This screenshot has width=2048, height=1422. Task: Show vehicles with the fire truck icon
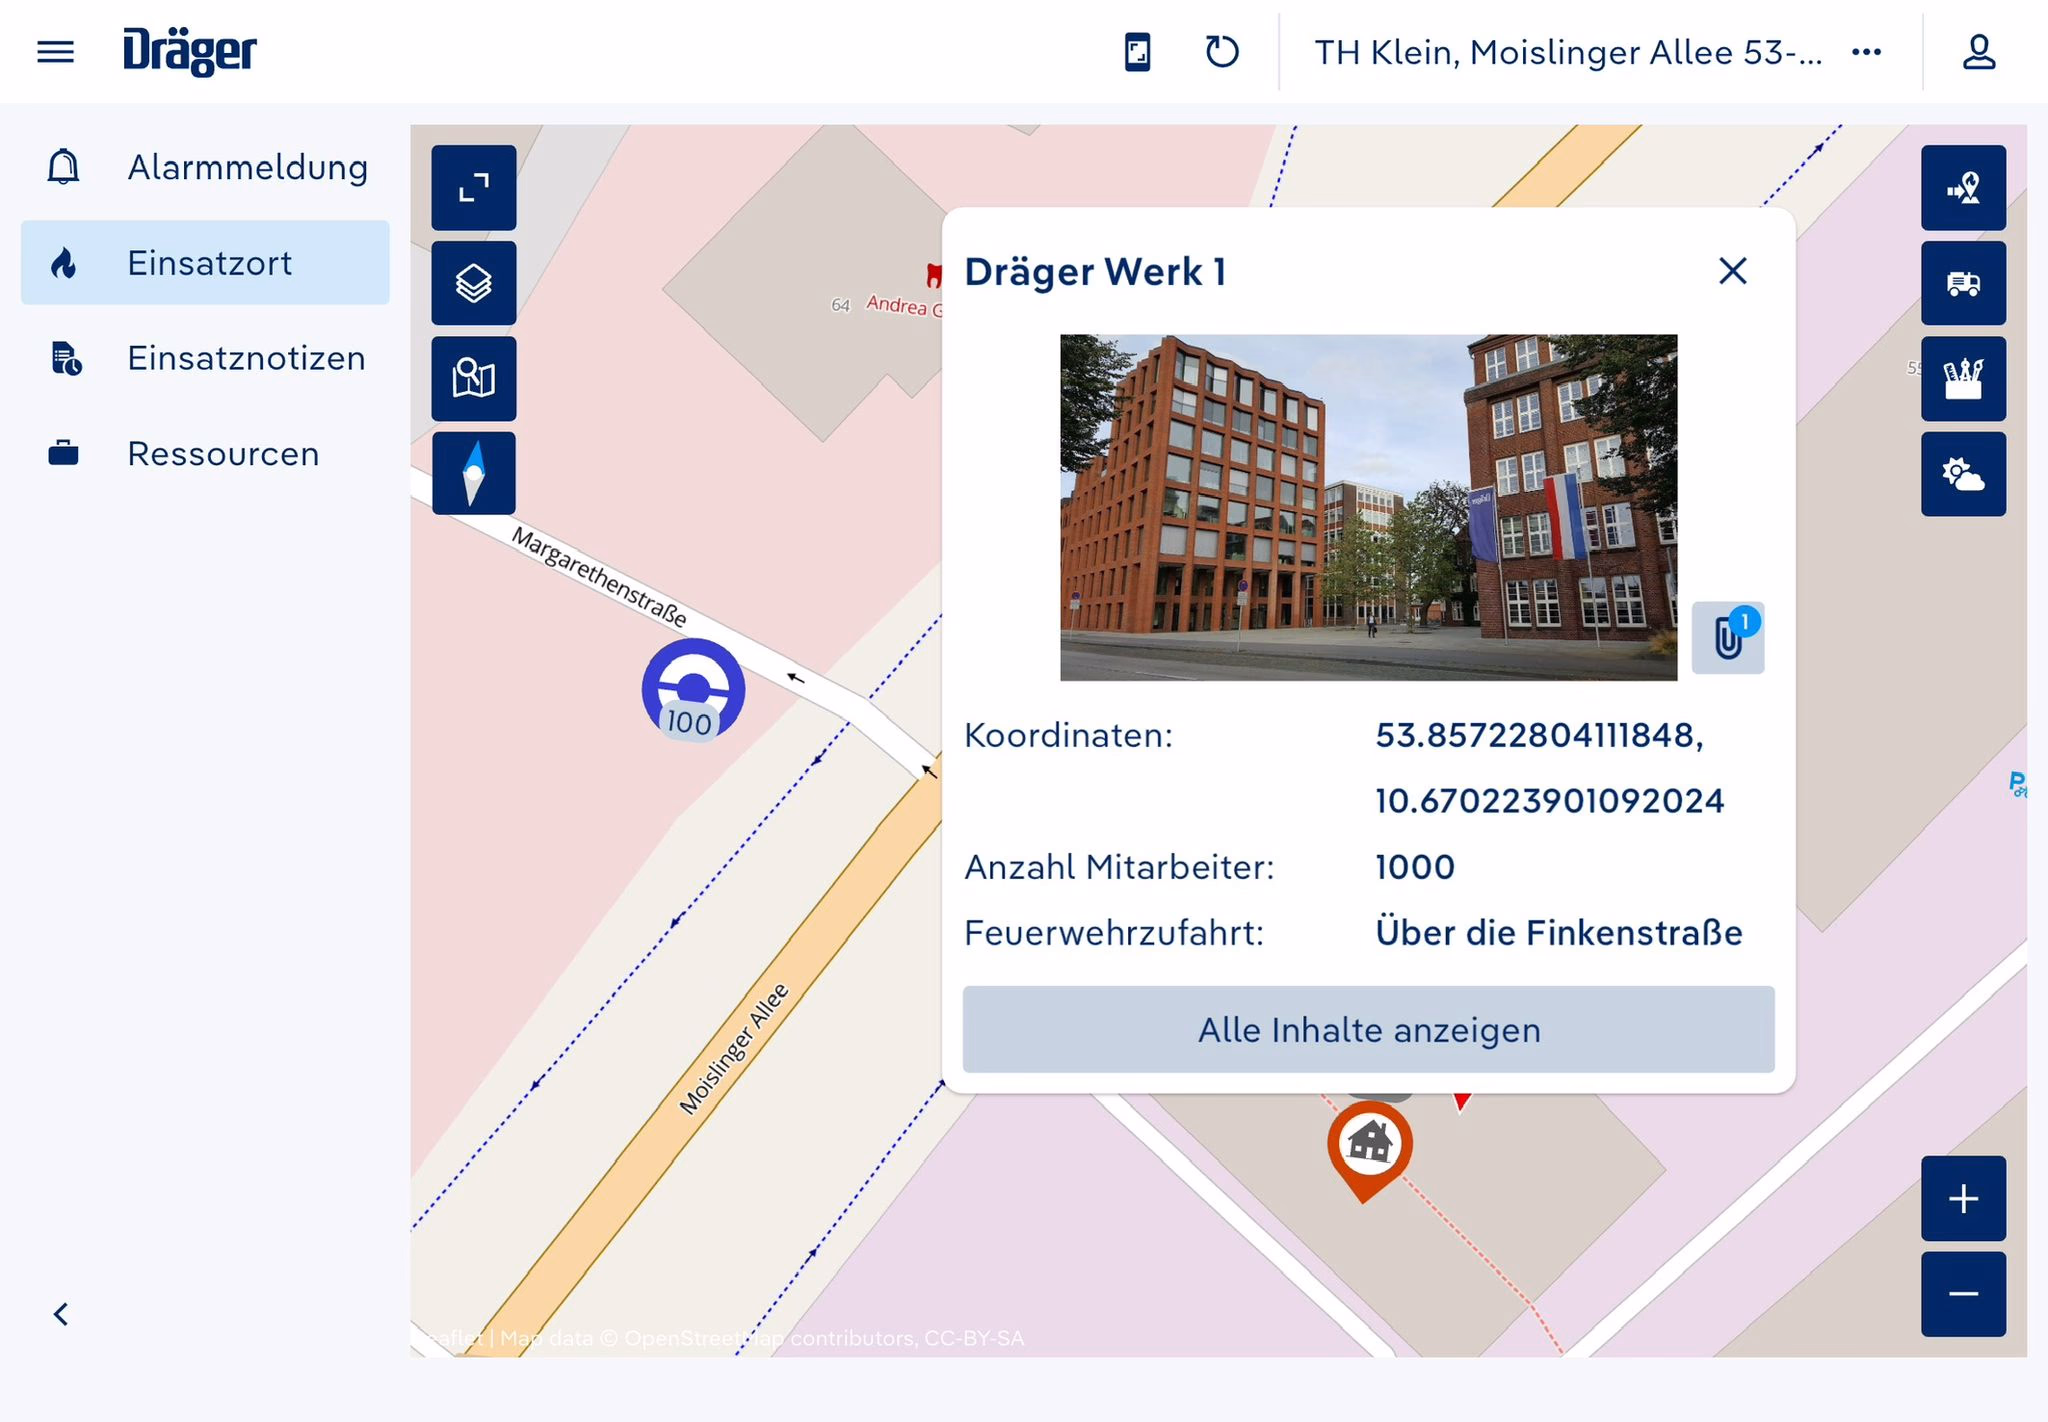[x=1963, y=283]
